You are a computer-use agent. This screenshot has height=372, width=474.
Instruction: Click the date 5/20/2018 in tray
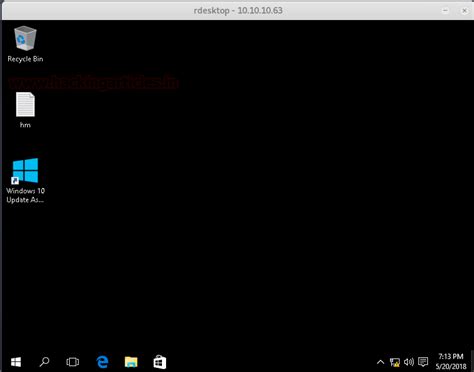tap(451, 366)
